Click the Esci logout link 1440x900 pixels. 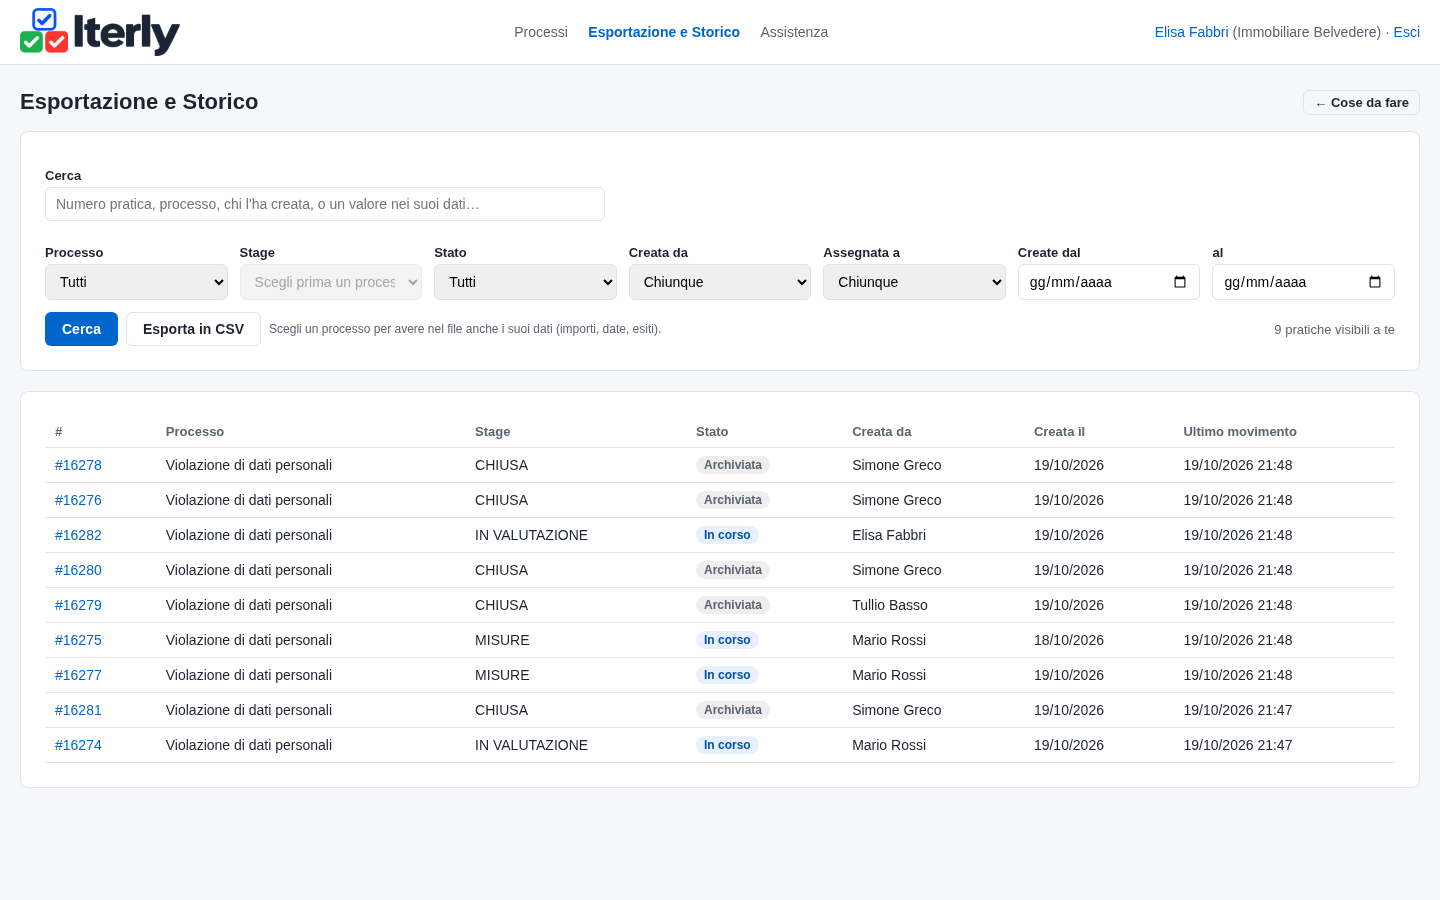tap(1406, 32)
